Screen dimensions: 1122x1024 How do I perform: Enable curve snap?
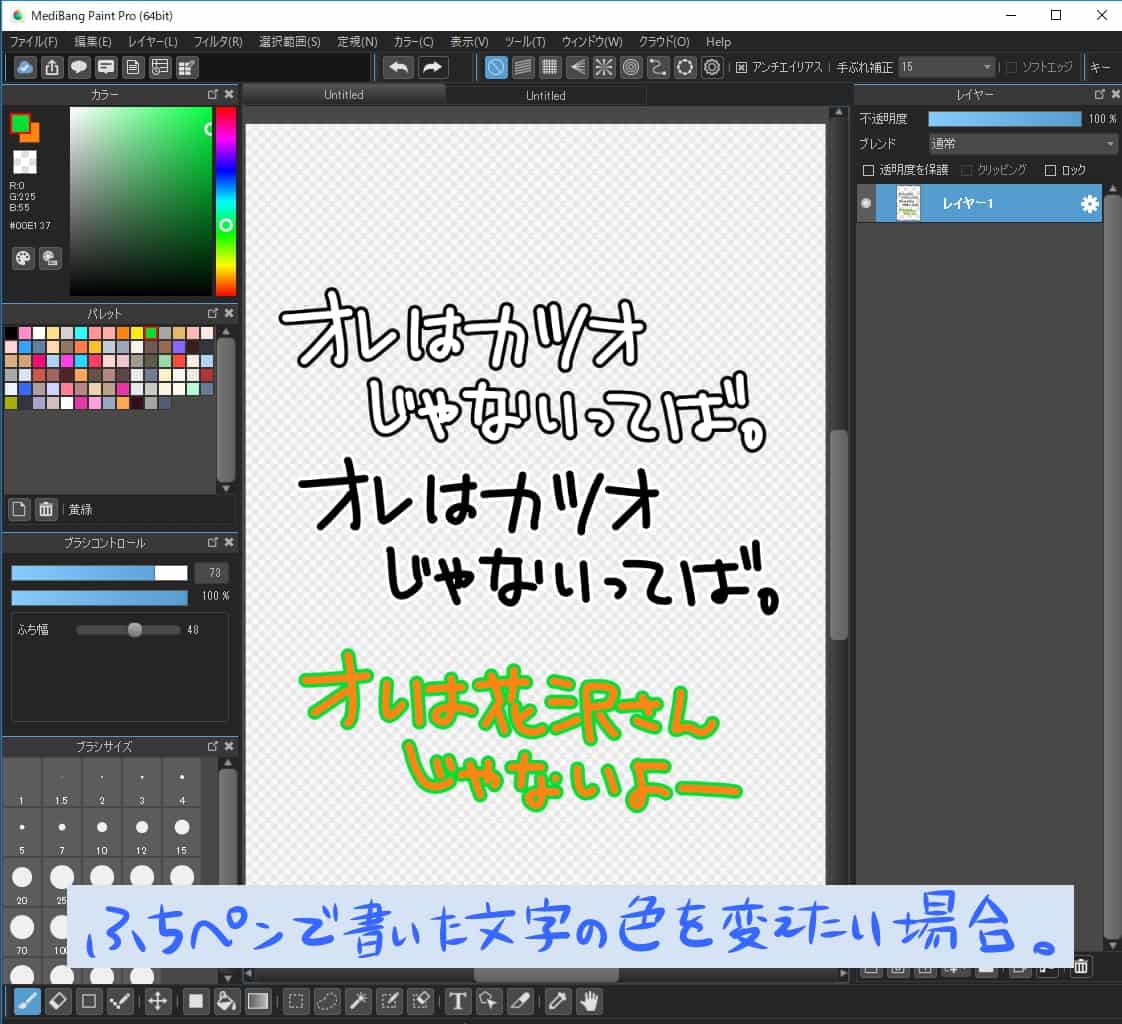[658, 67]
